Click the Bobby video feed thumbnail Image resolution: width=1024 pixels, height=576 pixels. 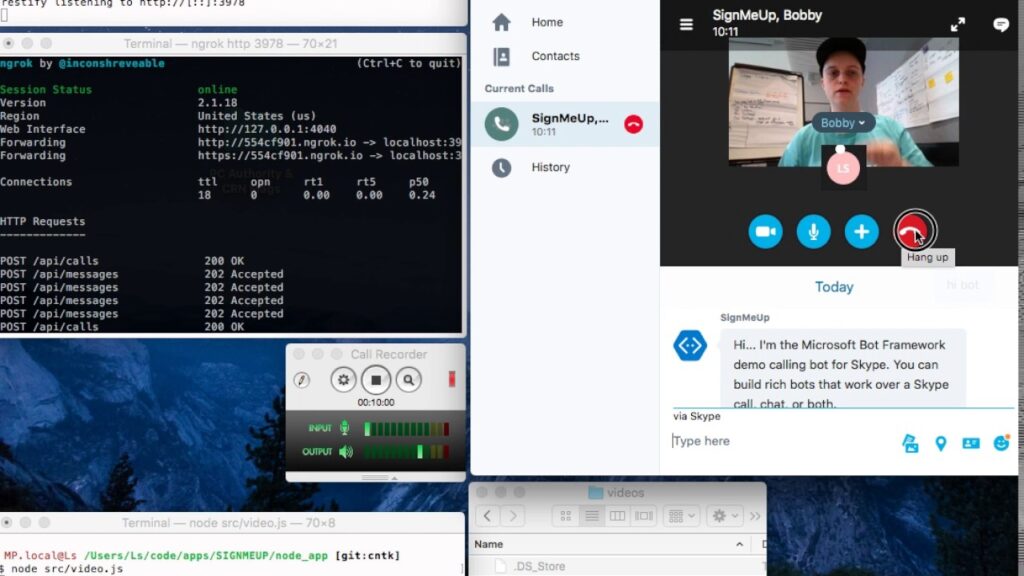(x=844, y=102)
